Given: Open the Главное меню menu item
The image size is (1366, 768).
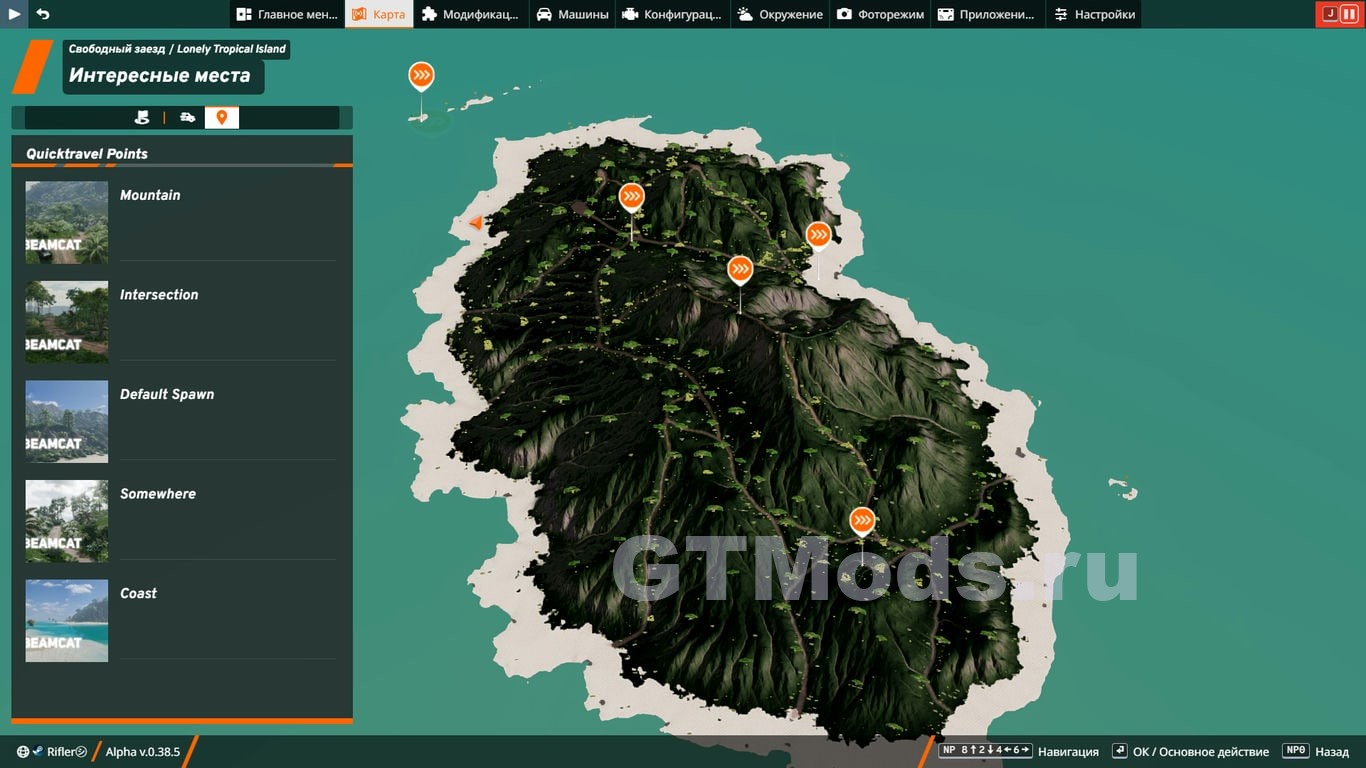Looking at the screenshot, I should pos(286,14).
